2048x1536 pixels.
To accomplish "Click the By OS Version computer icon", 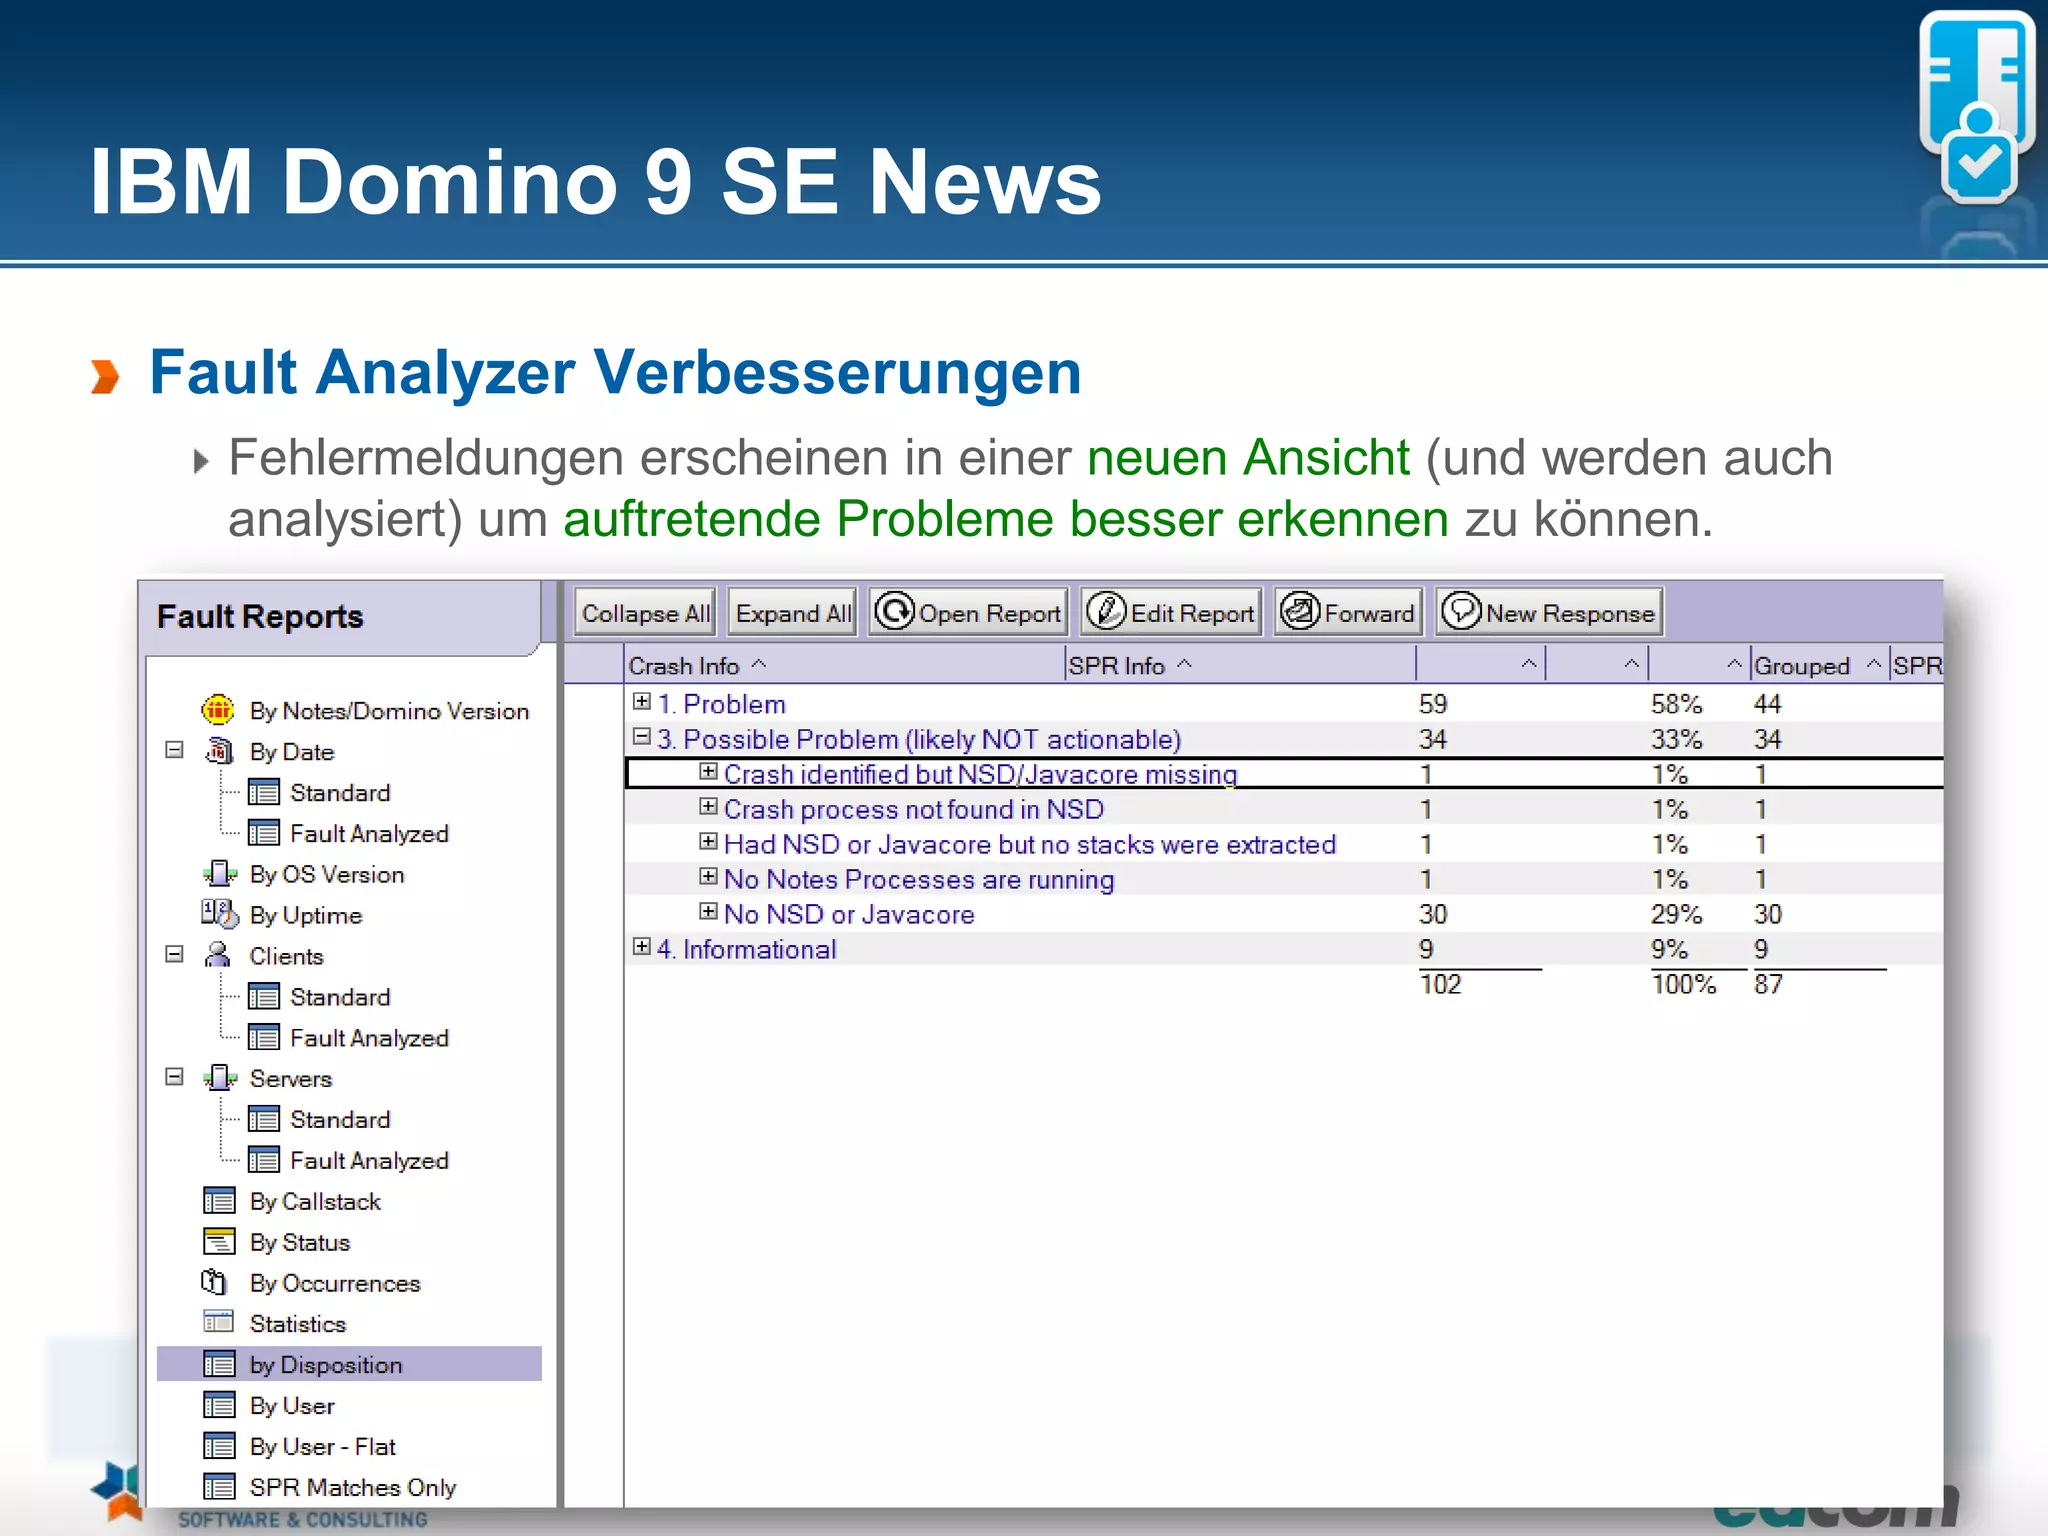I will point(219,874).
